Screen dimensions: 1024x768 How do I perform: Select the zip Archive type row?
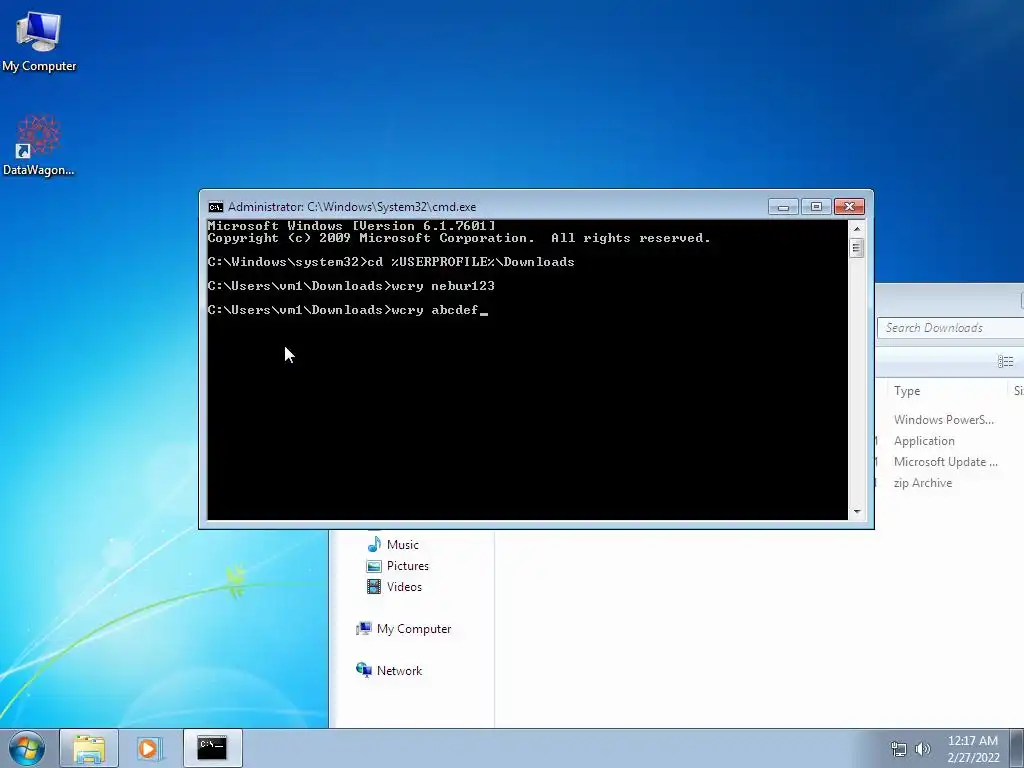pos(923,483)
